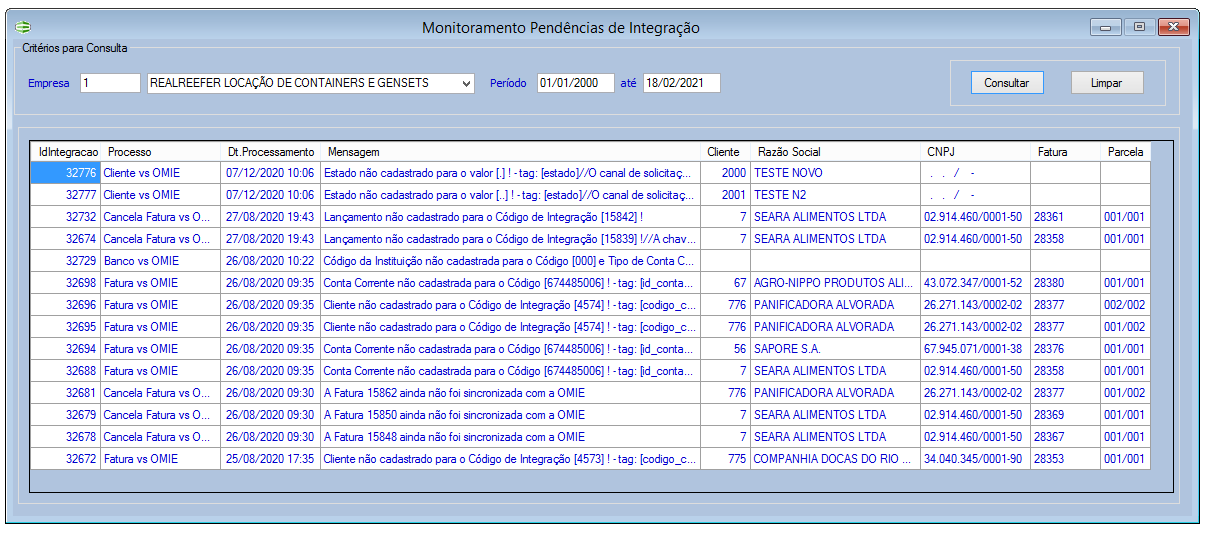The image size is (1208, 533).
Task: Click 'TESTE NOVO' razão social cell
Action: (x=836, y=173)
